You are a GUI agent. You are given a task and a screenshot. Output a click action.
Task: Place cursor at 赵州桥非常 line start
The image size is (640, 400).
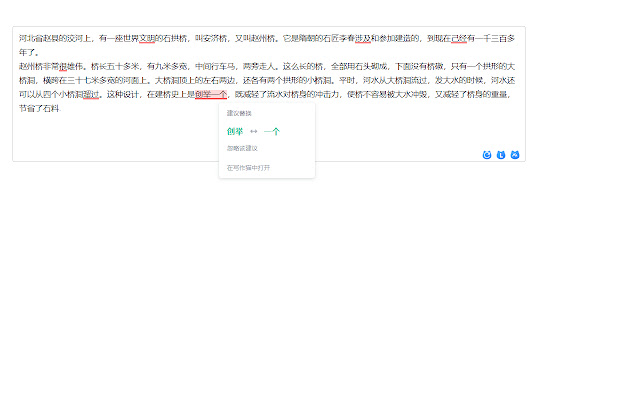tap(19, 67)
